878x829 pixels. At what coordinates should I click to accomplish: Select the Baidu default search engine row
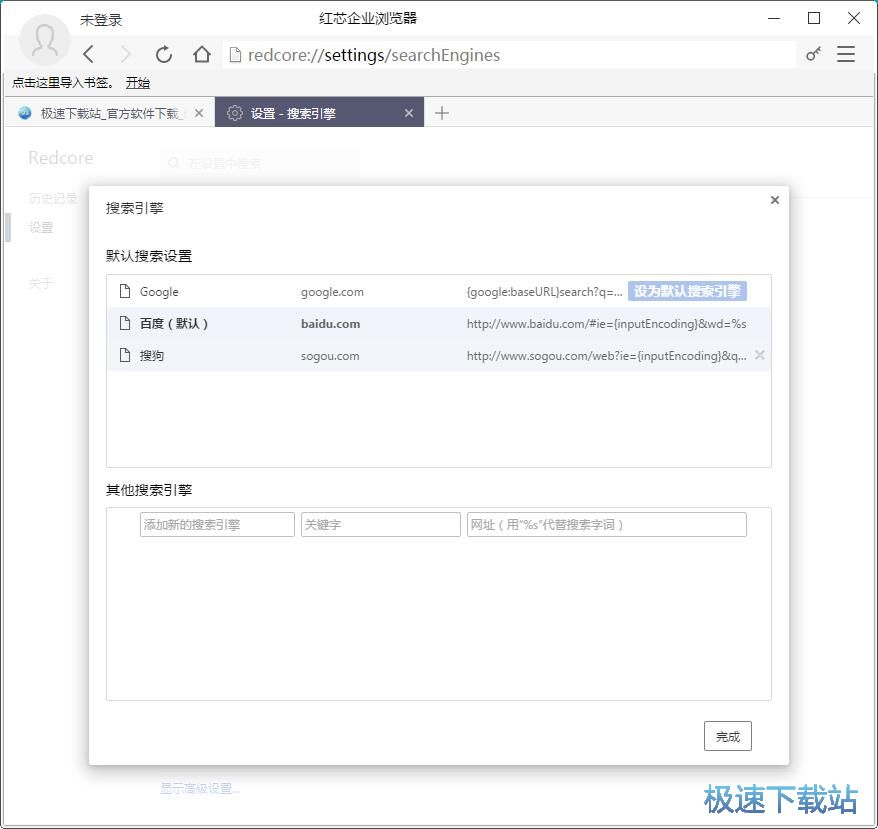(x=438, y=323)
